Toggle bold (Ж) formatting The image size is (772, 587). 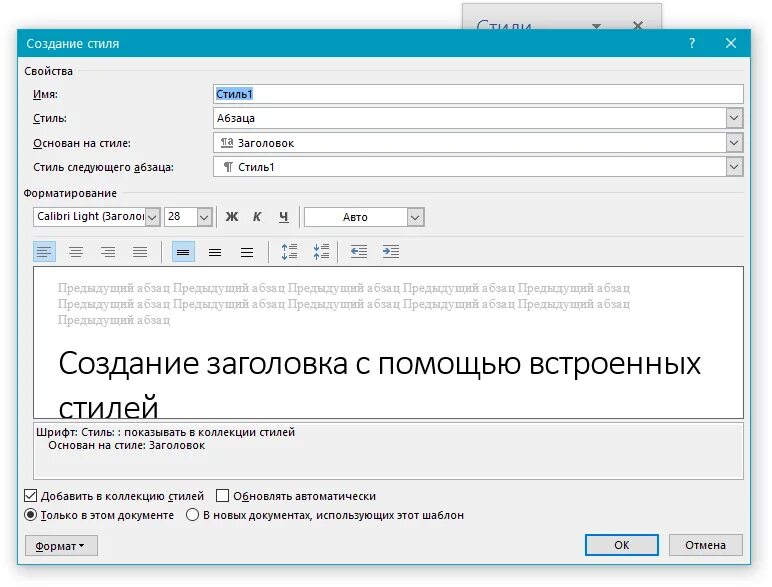231,217
